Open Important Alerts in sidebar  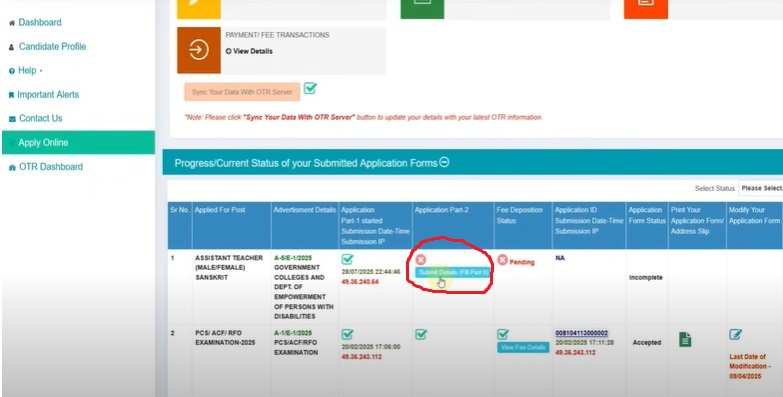tap(48, 94)
